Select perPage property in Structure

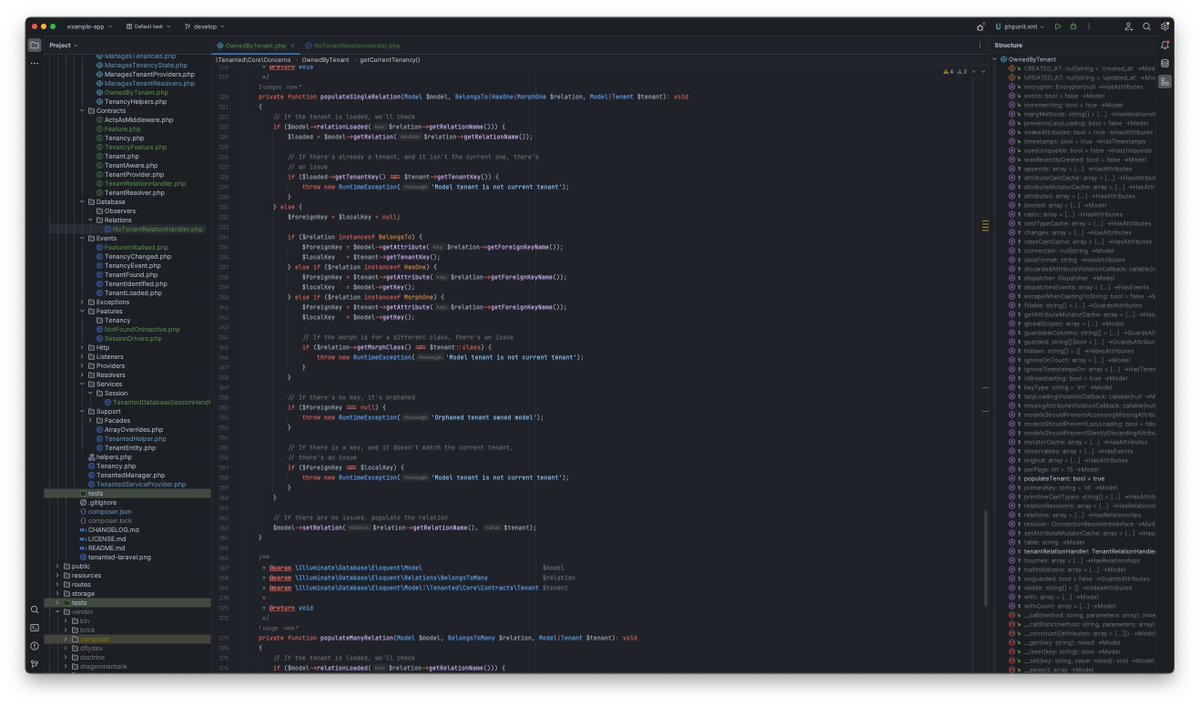pyautogui.click(x=1054, y=469)
